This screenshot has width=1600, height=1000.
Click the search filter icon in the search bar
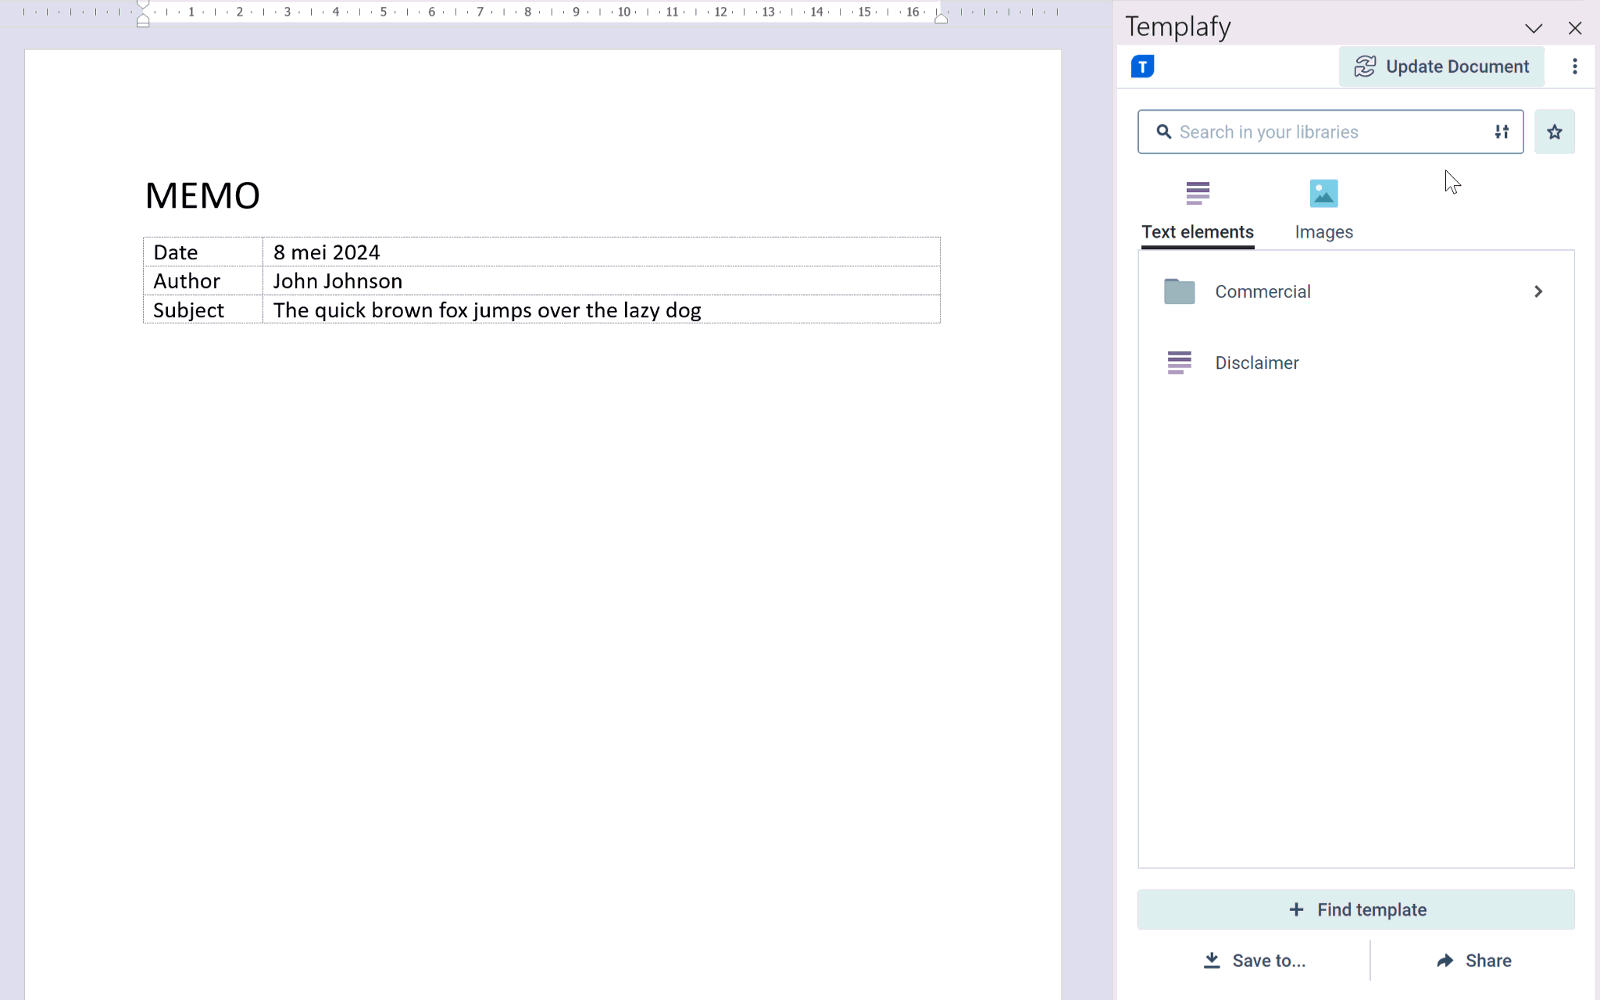point(1501,131)
